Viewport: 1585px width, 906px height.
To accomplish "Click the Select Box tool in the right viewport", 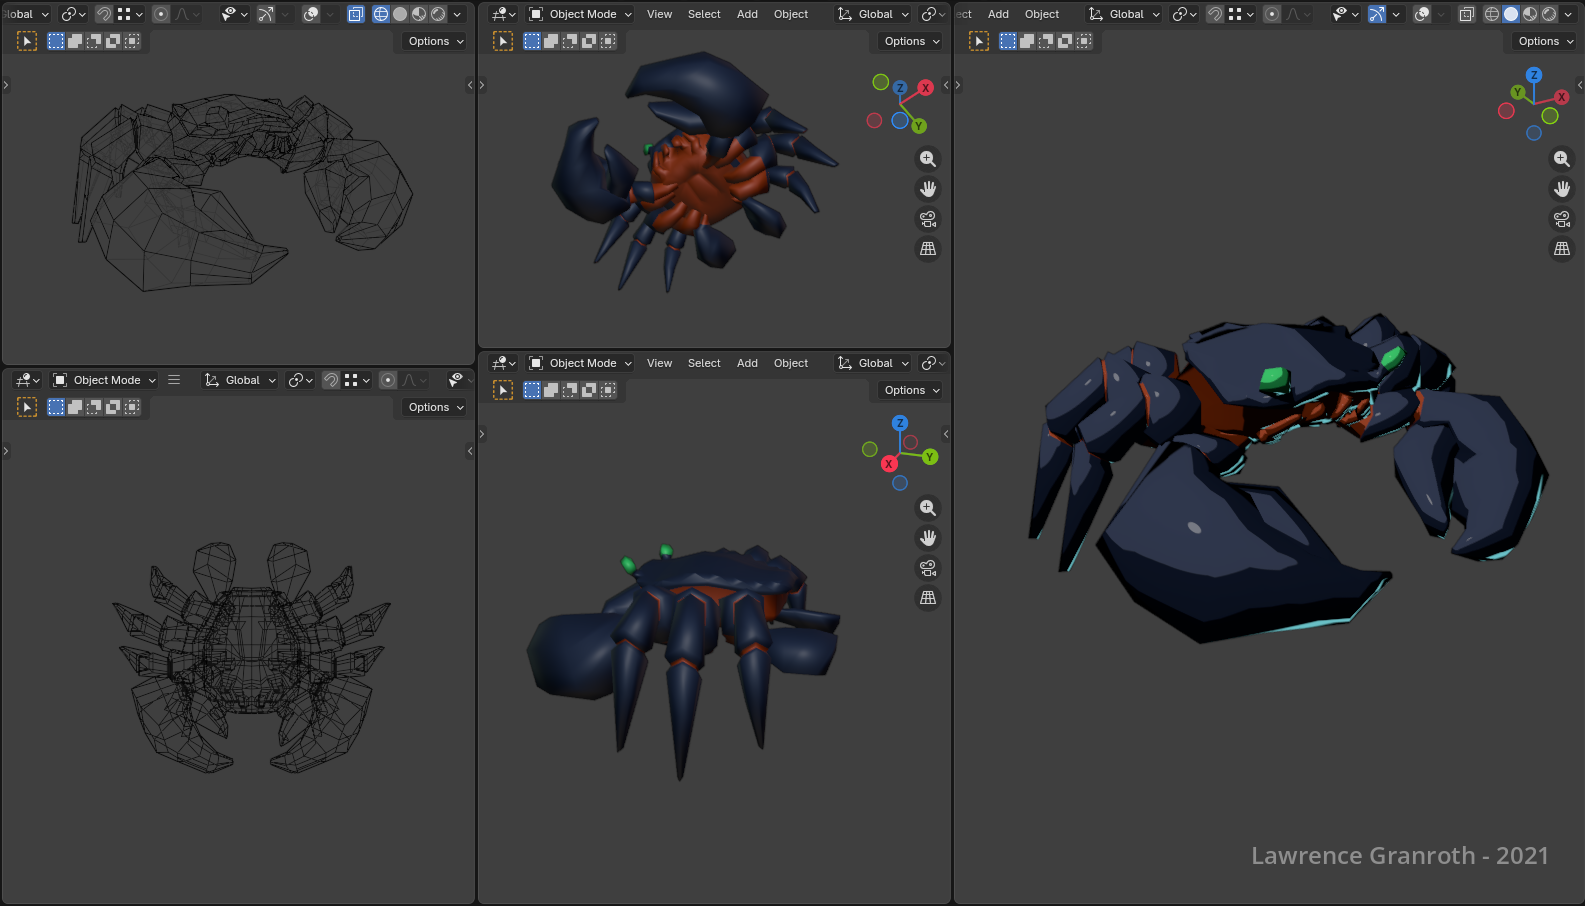I will tap(979, 41).
